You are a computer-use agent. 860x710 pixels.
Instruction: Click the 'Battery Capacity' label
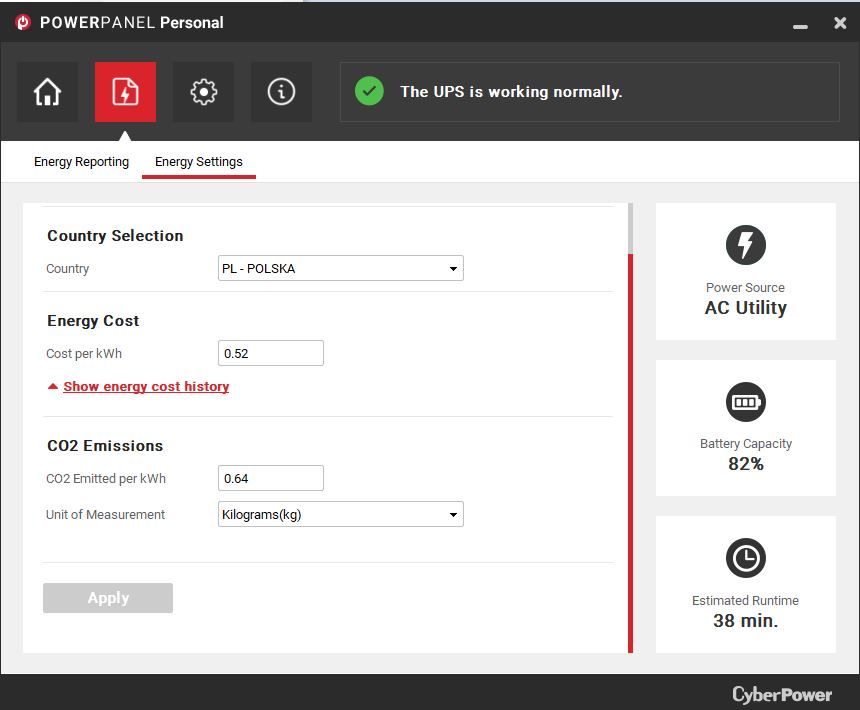tap(745, 444)
